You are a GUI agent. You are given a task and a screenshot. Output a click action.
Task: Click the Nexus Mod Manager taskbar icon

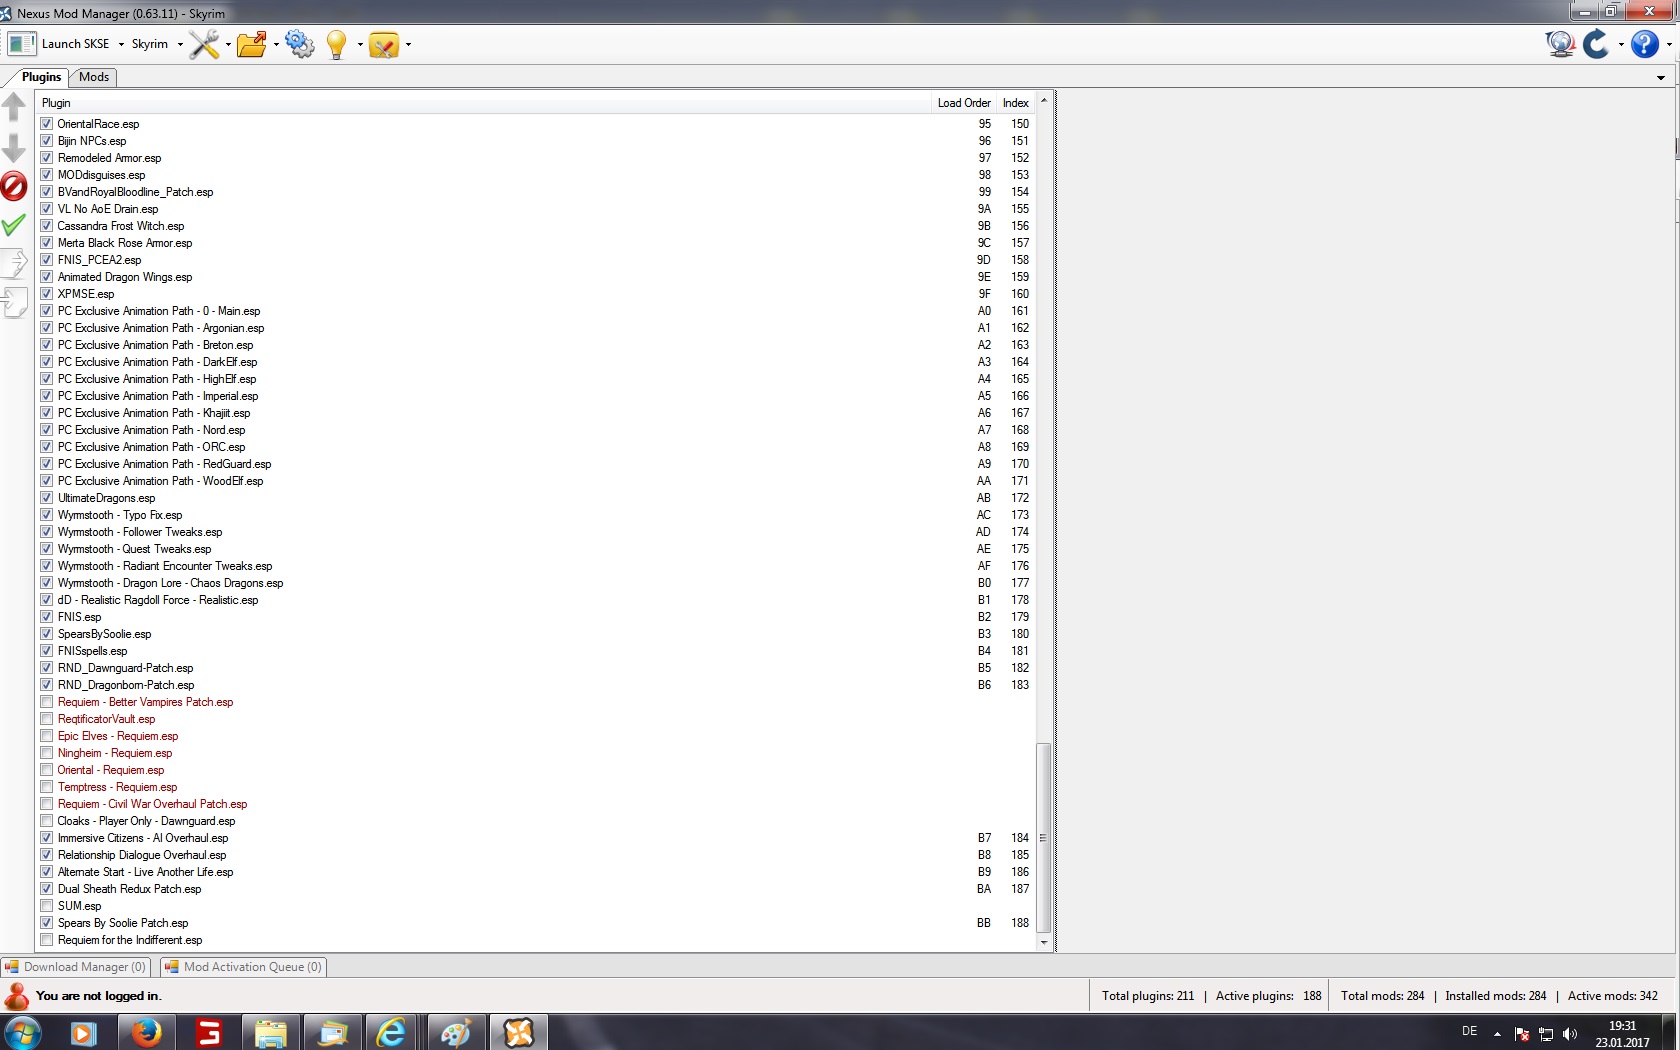[x=518, y=1032]
